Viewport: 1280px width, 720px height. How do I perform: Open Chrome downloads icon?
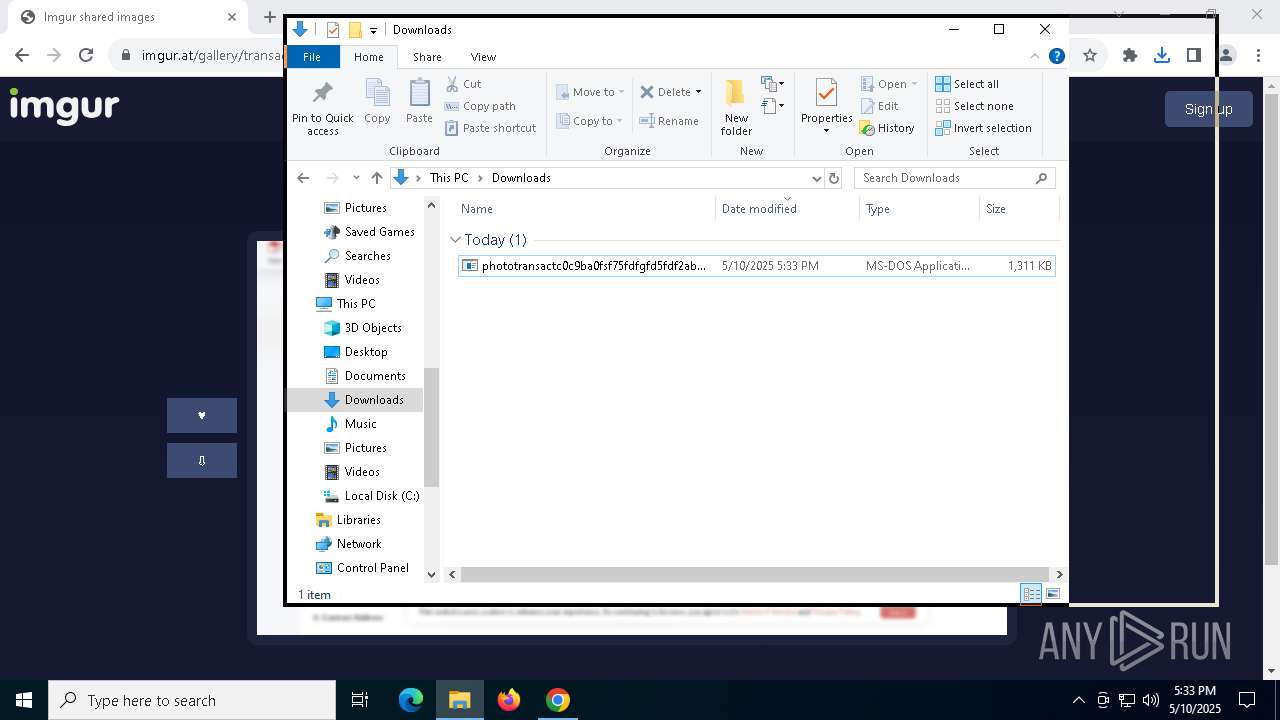click(1161, 56)
